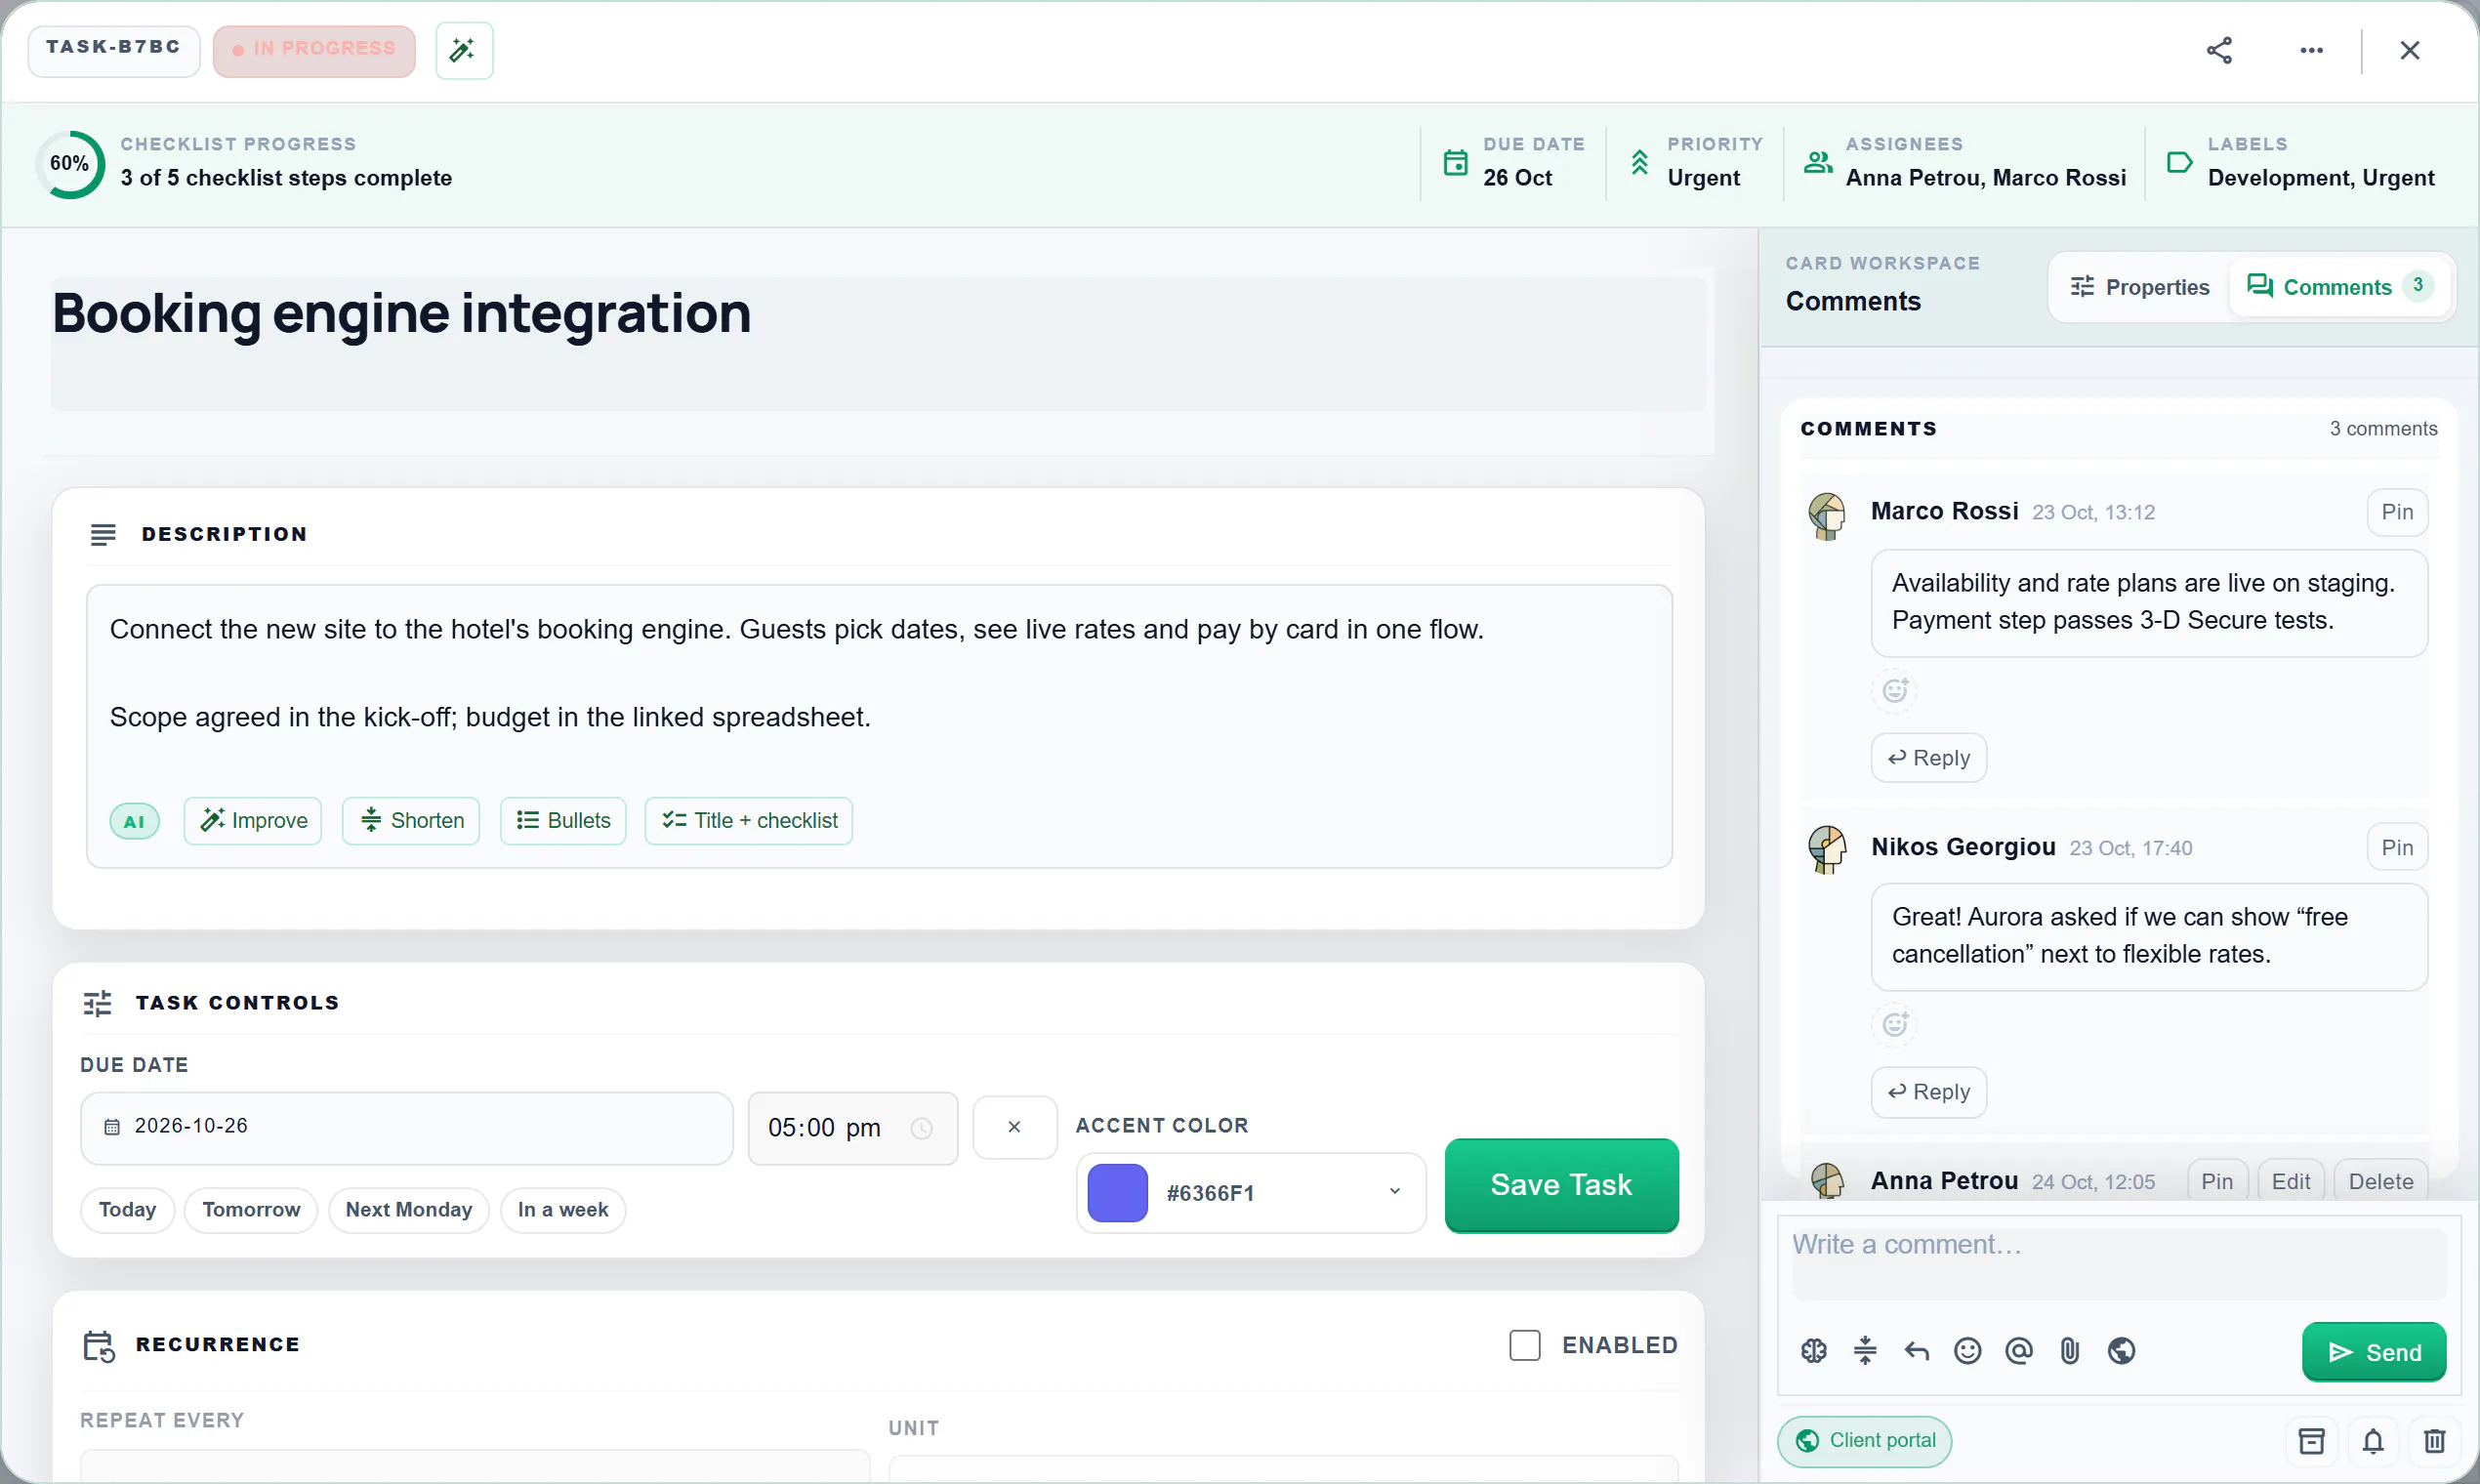Reply to Nikos Georgiou's comment
Viewport: 2480px width, 1484px height.
coord(1929,1092)
